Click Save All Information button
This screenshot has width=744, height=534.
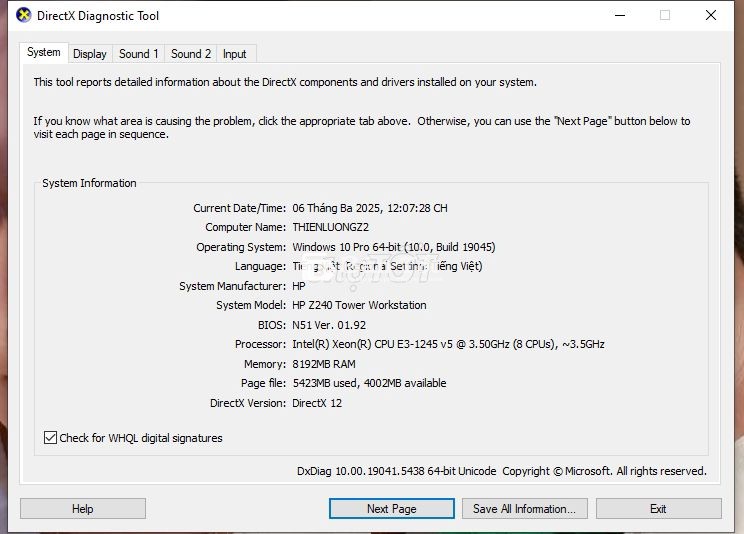coord(525,509)
